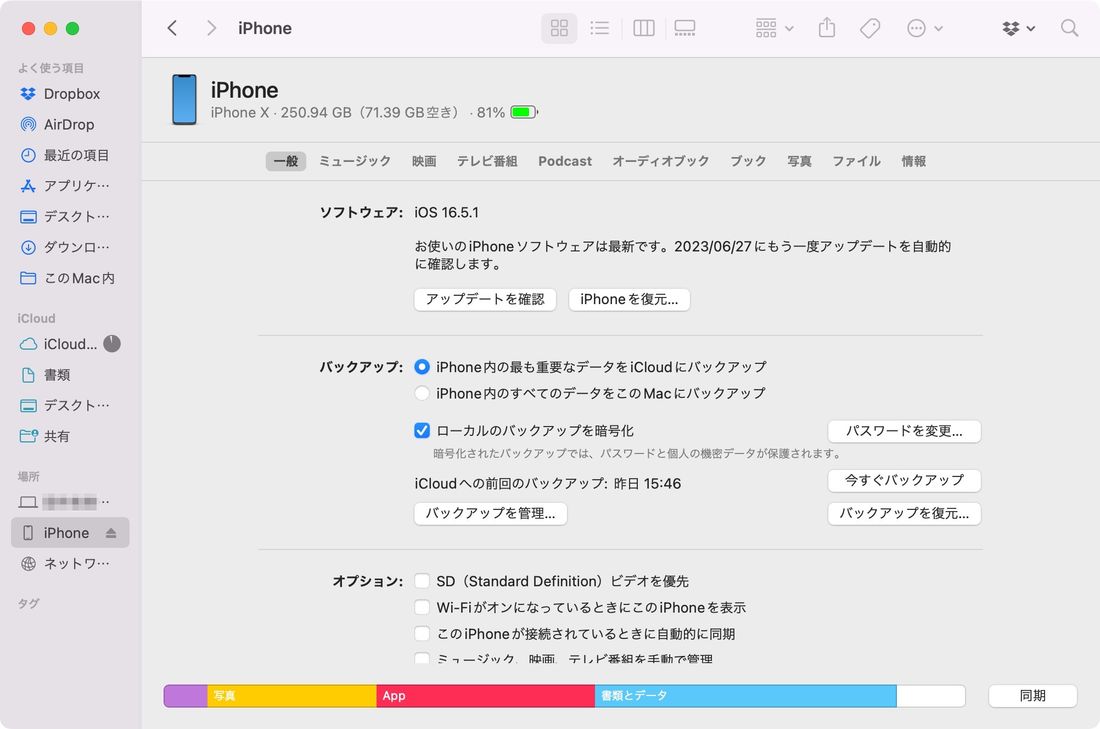This screenshot has height=729, width=1100.
Task: Open 共有 in the sidebar
Action: click(x=70, y=436)
